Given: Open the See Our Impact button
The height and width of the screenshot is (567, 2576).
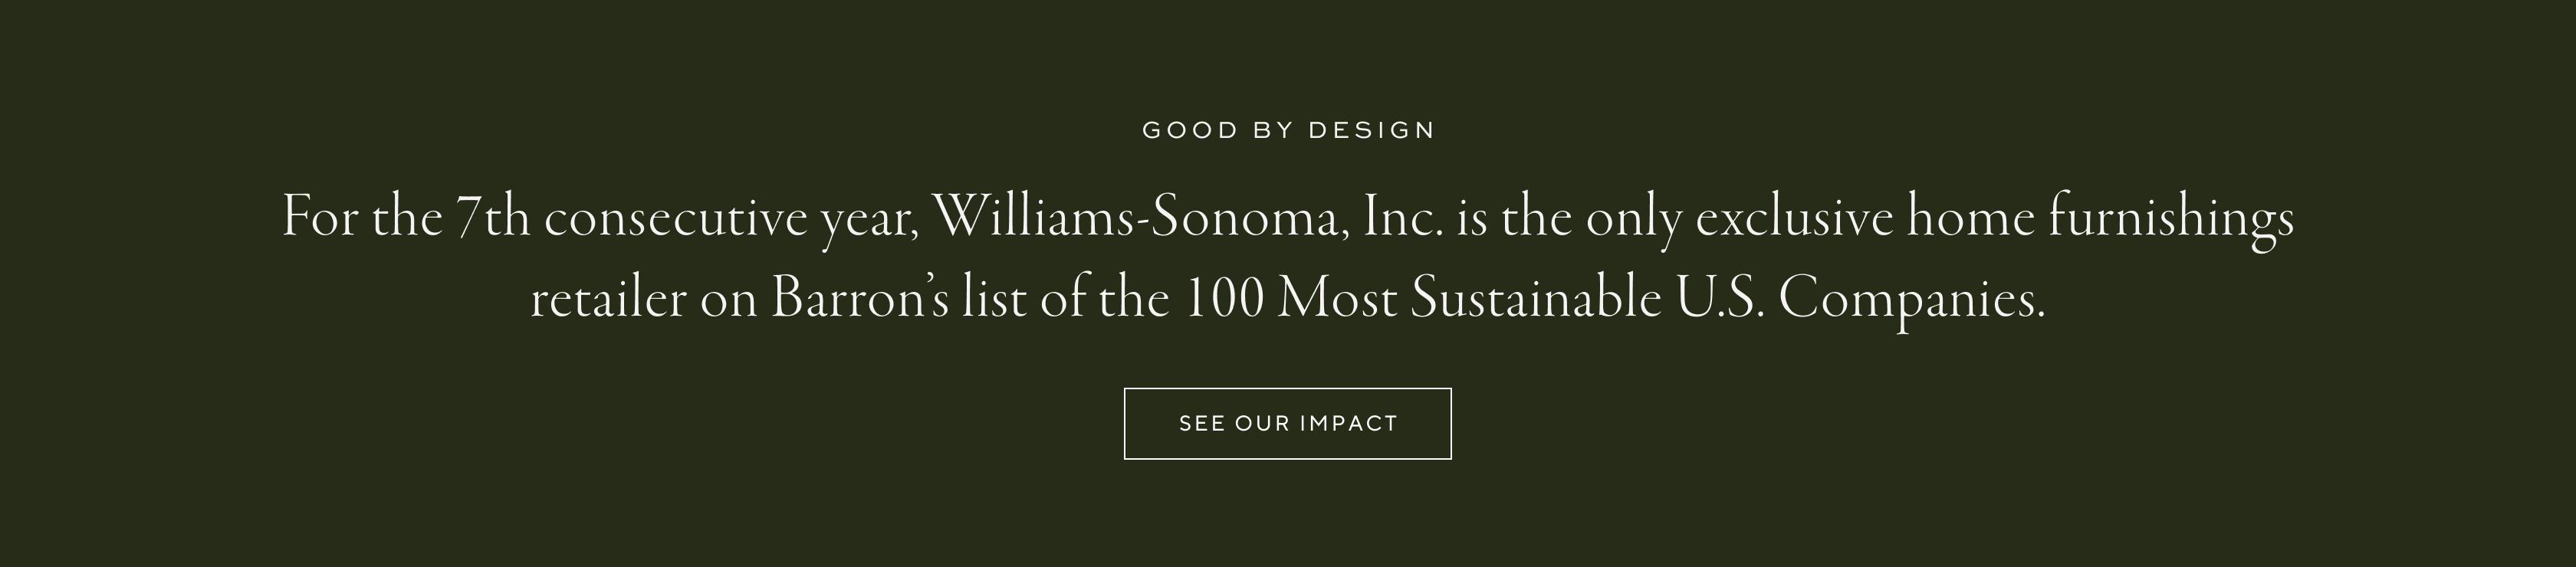Looking at the screenshot, I should (x=1288, y=424).
